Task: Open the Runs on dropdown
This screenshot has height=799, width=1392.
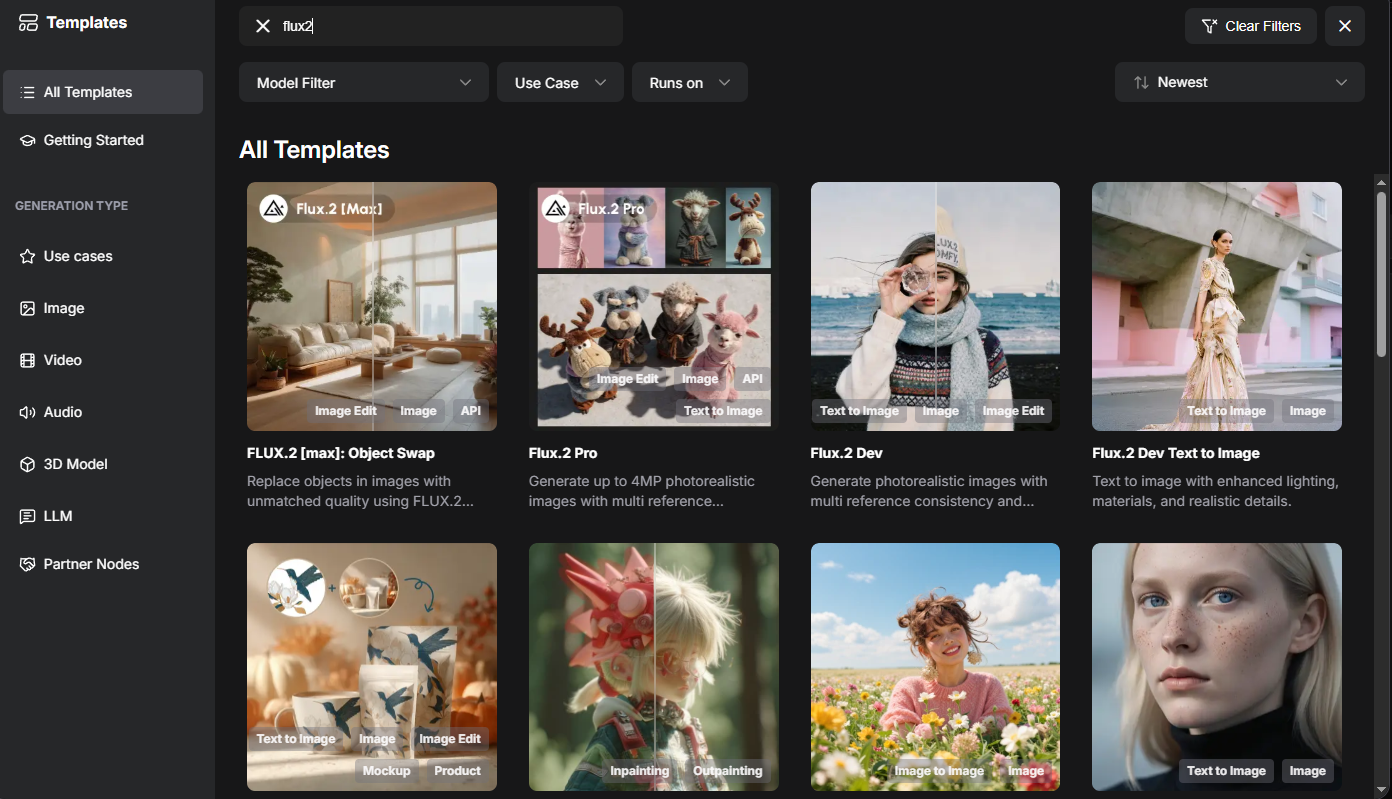Action: coord(690,82)
